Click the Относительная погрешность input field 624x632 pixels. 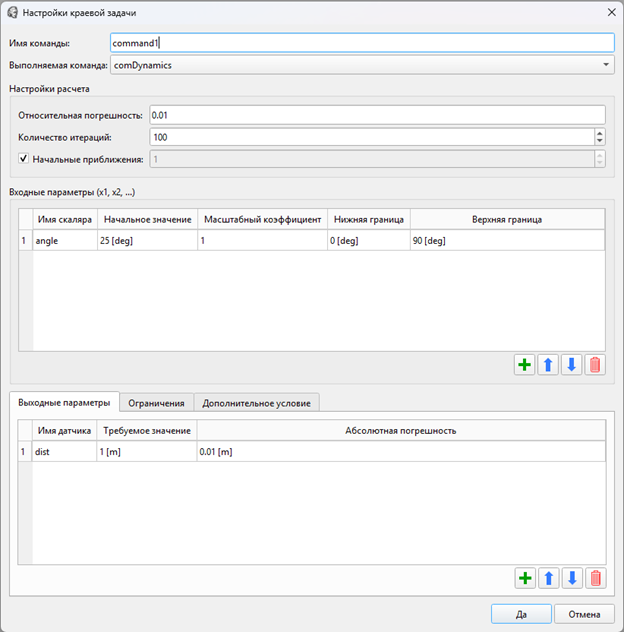(377, 115)
